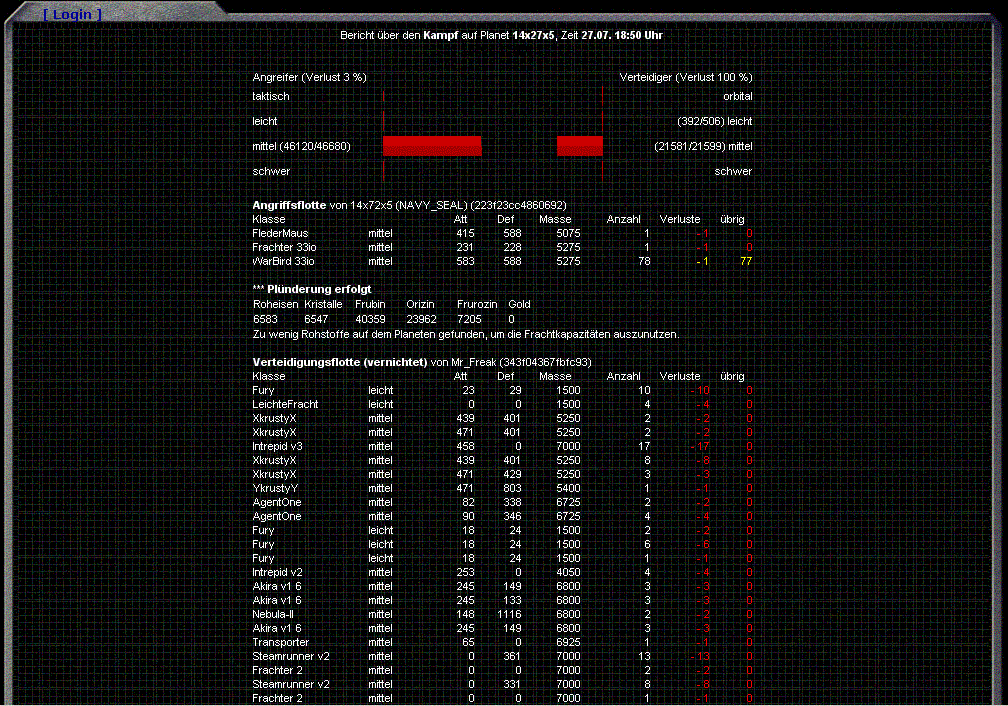Select the Transporter ship row
The image size is (1008, 706).
tap(280, 642)
